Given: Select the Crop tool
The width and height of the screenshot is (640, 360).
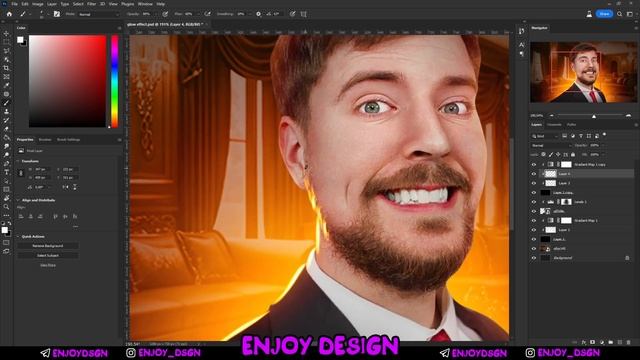Looking at the screenshot, I should click(x=6, y=68).
